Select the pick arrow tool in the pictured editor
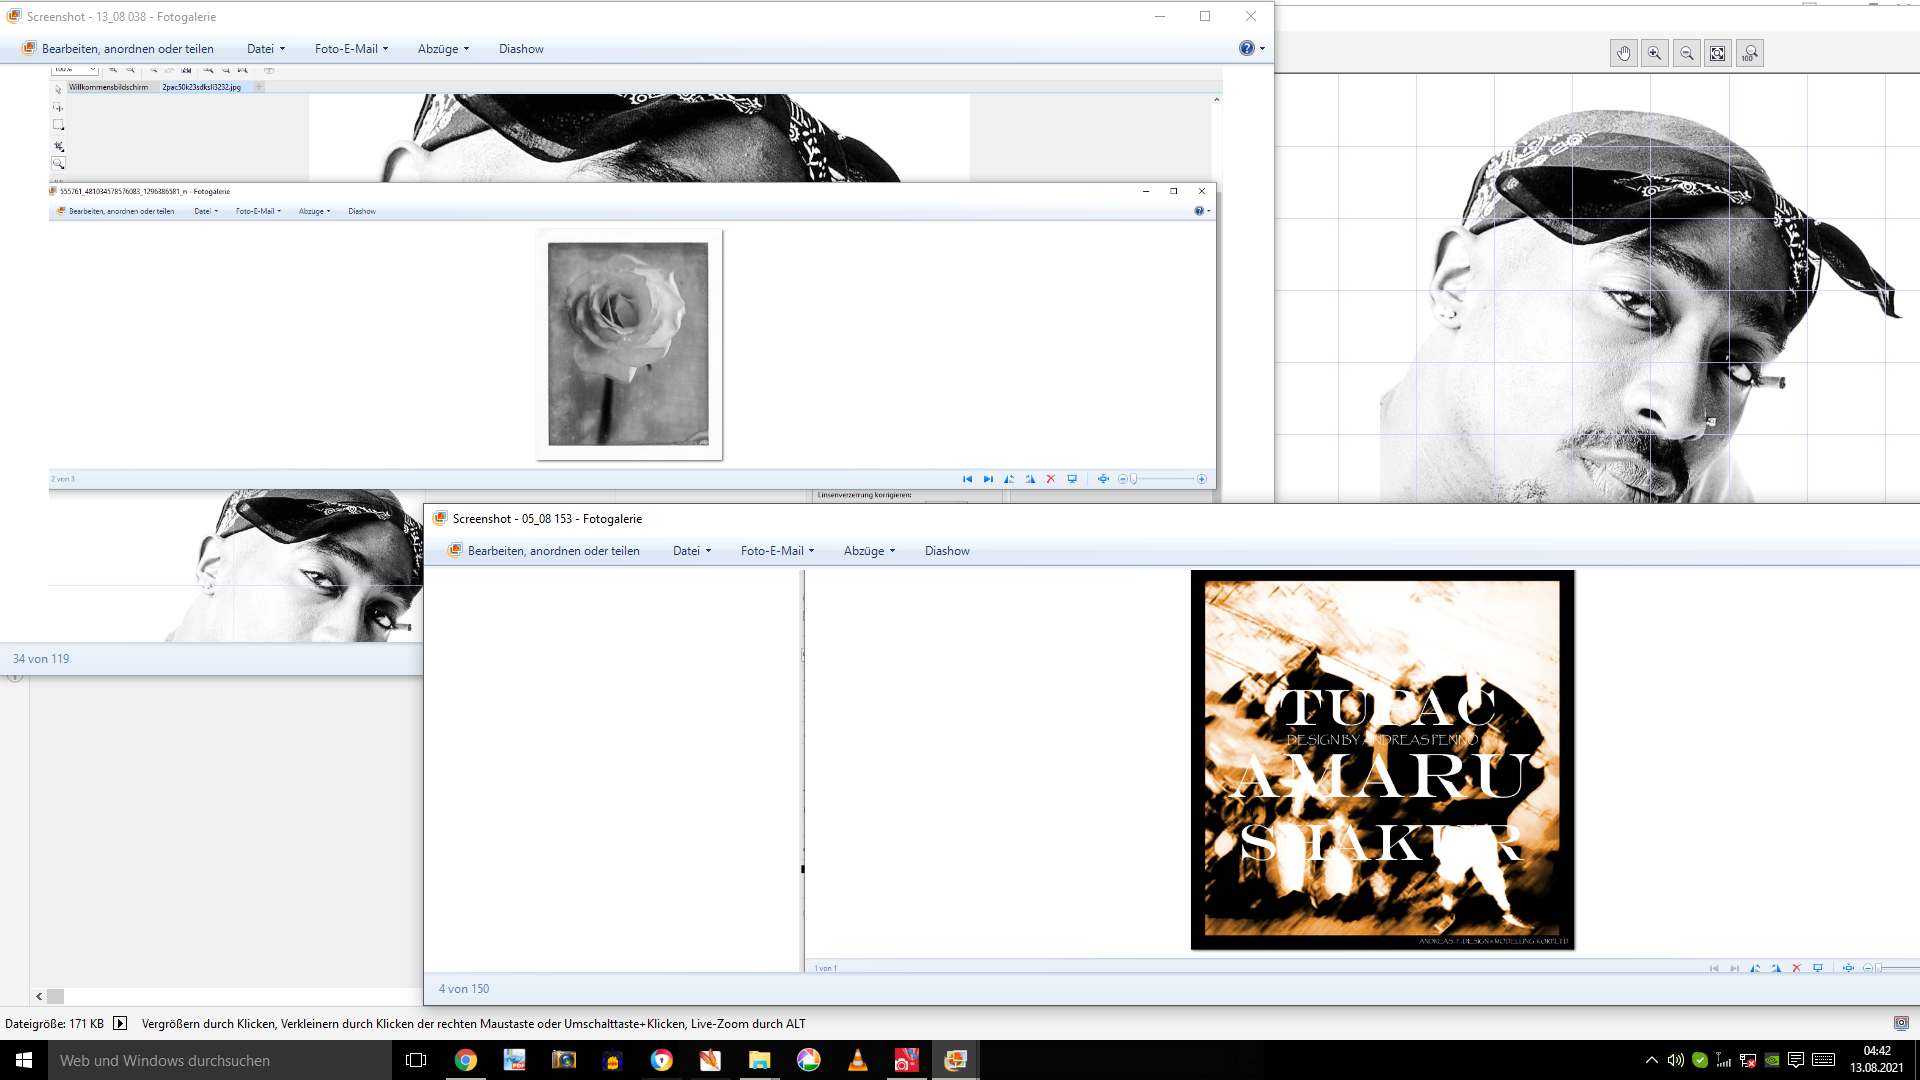 coord(58,89)
